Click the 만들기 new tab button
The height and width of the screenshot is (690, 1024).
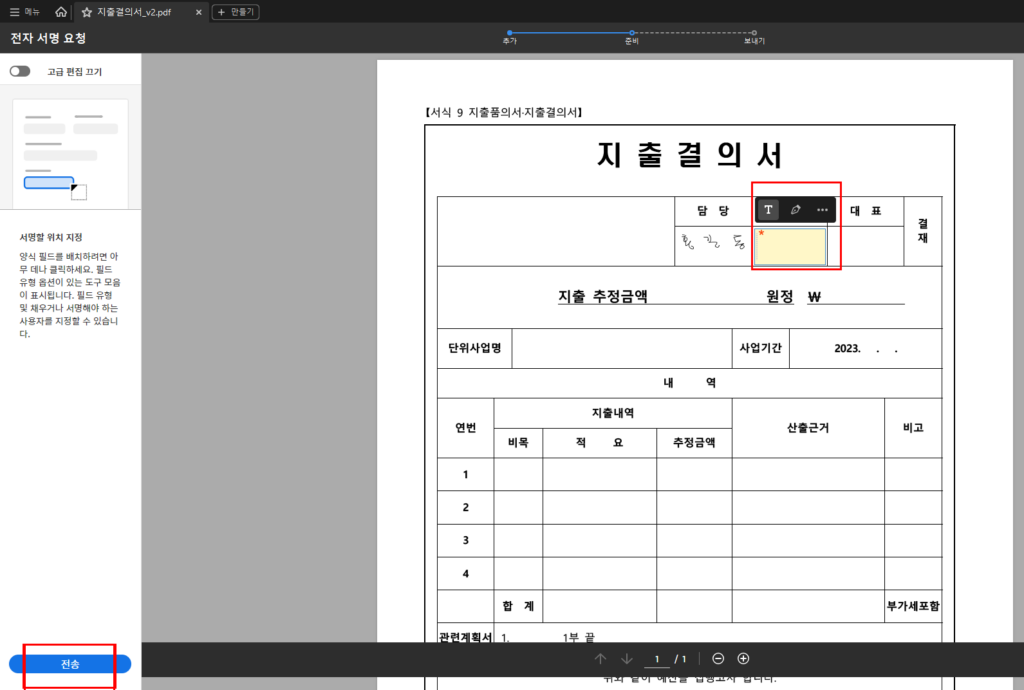click(236, 12)
